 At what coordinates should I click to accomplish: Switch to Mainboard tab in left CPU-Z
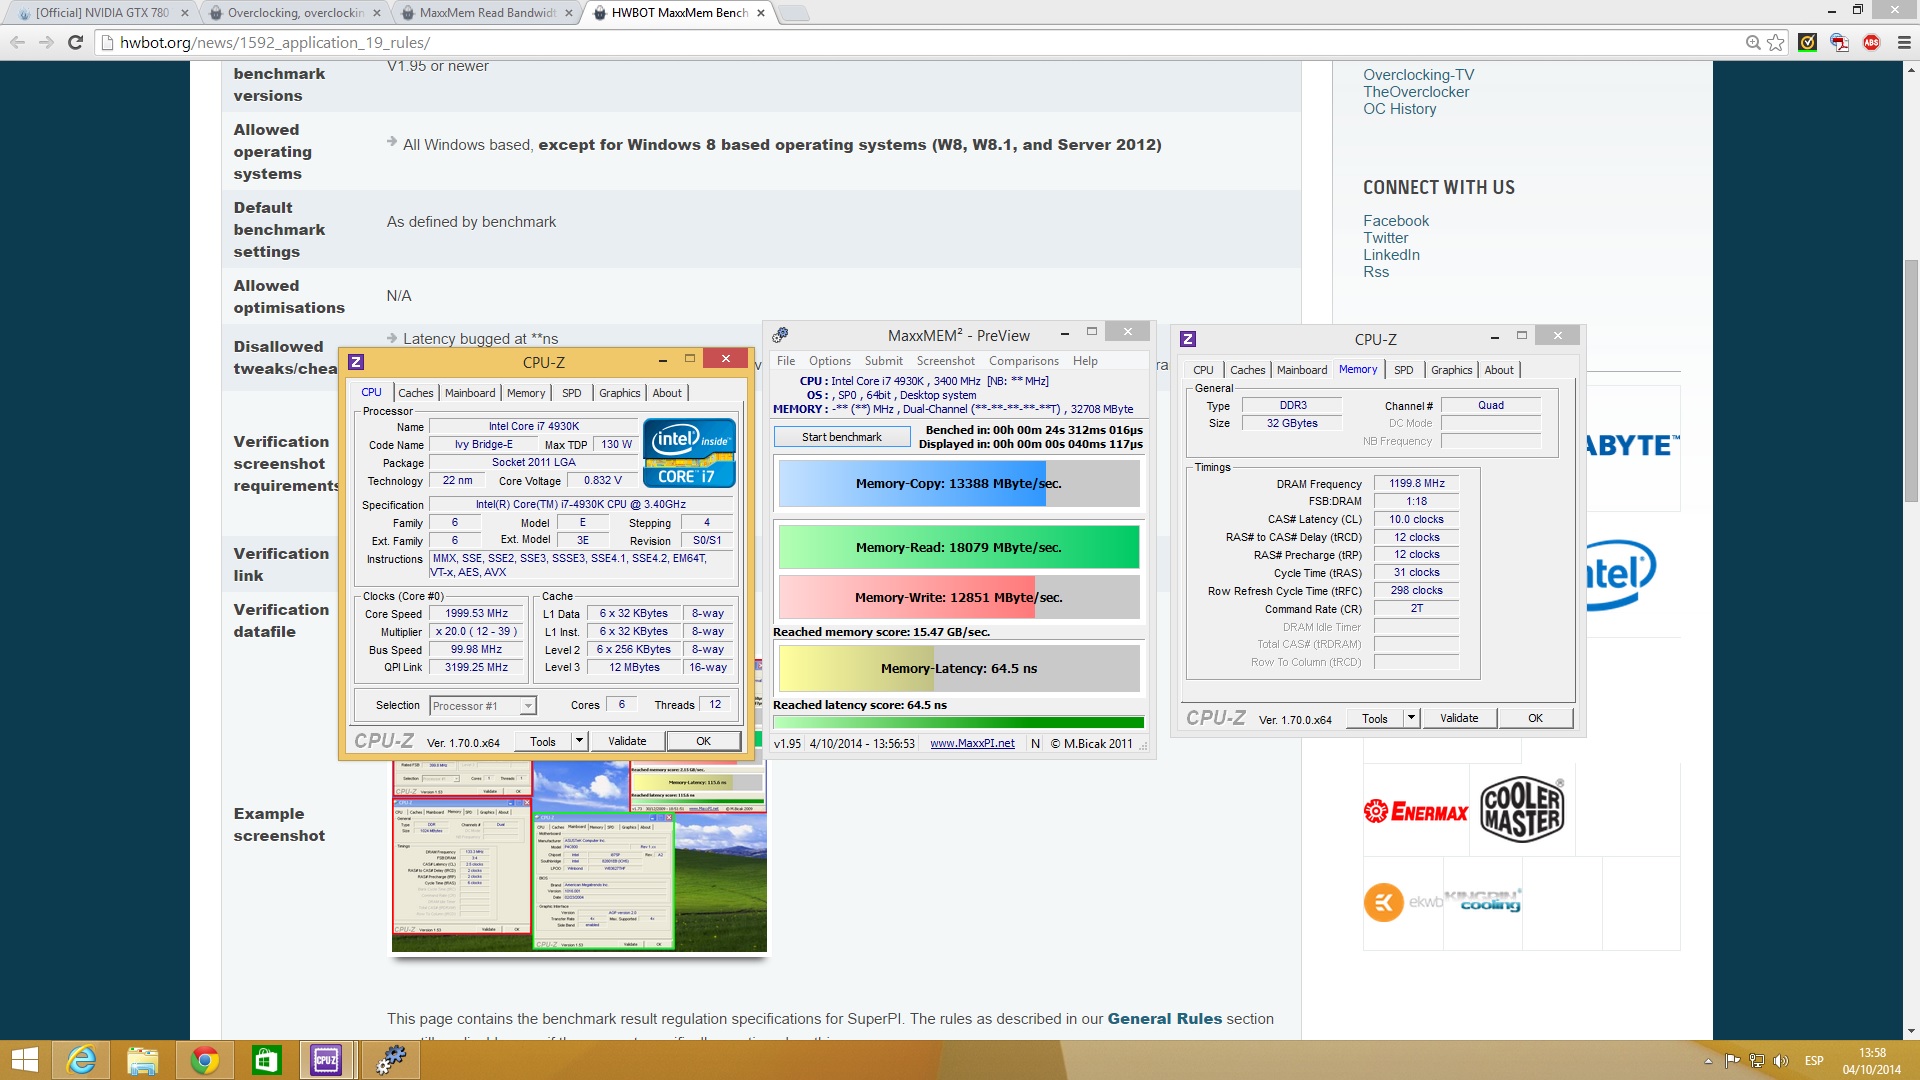[x=470, y=393]
